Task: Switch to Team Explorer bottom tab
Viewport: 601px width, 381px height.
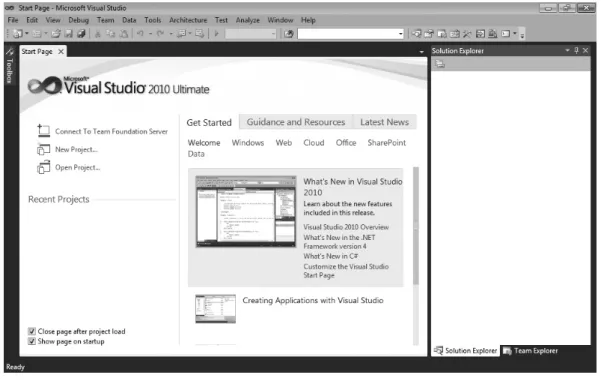Action: pos(531,351)
